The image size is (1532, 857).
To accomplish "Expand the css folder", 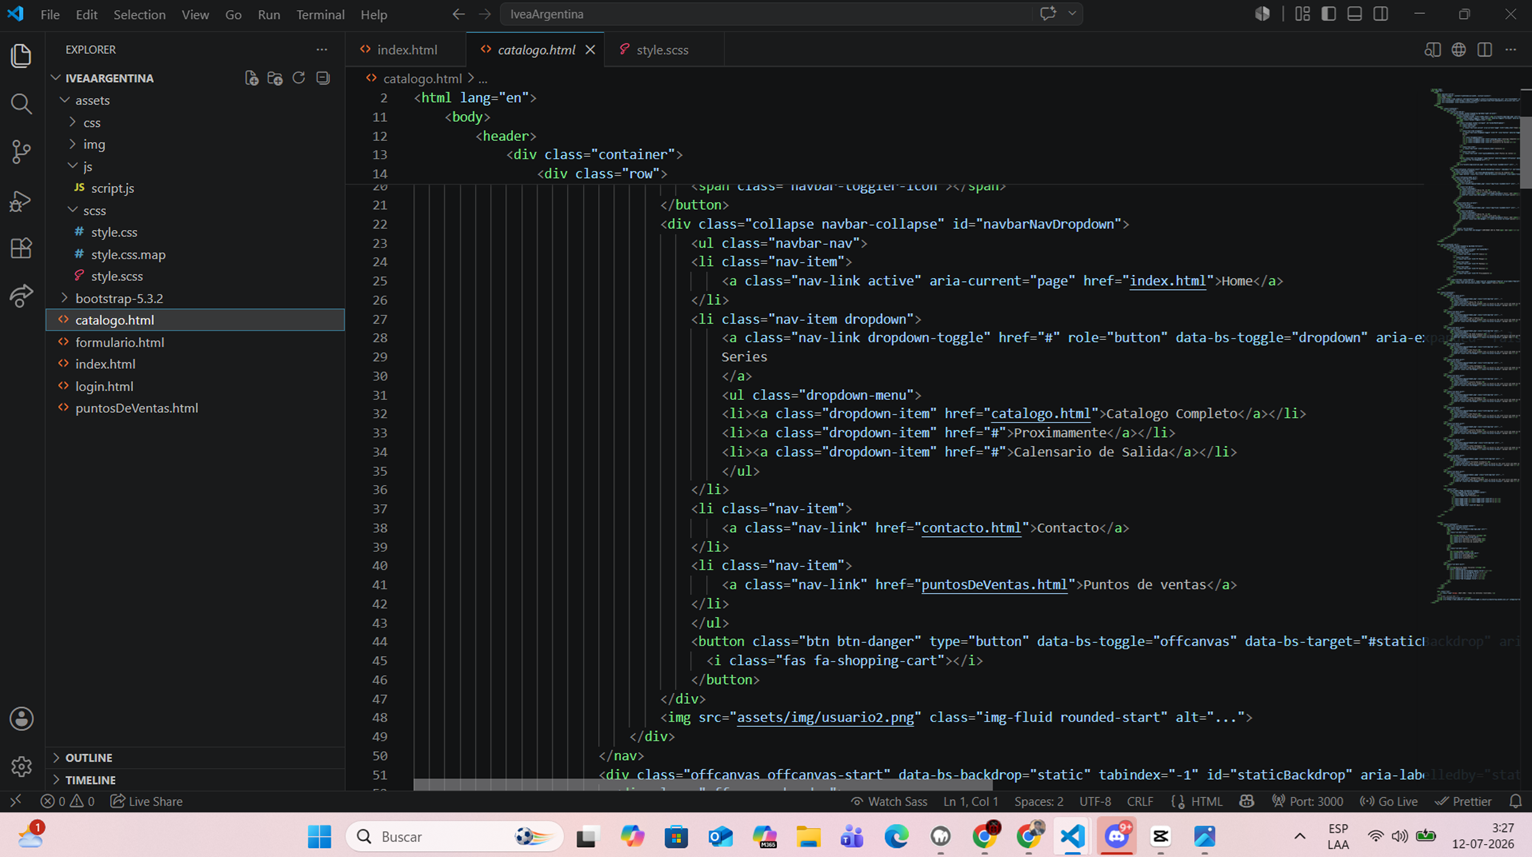I will pos(92,122).
